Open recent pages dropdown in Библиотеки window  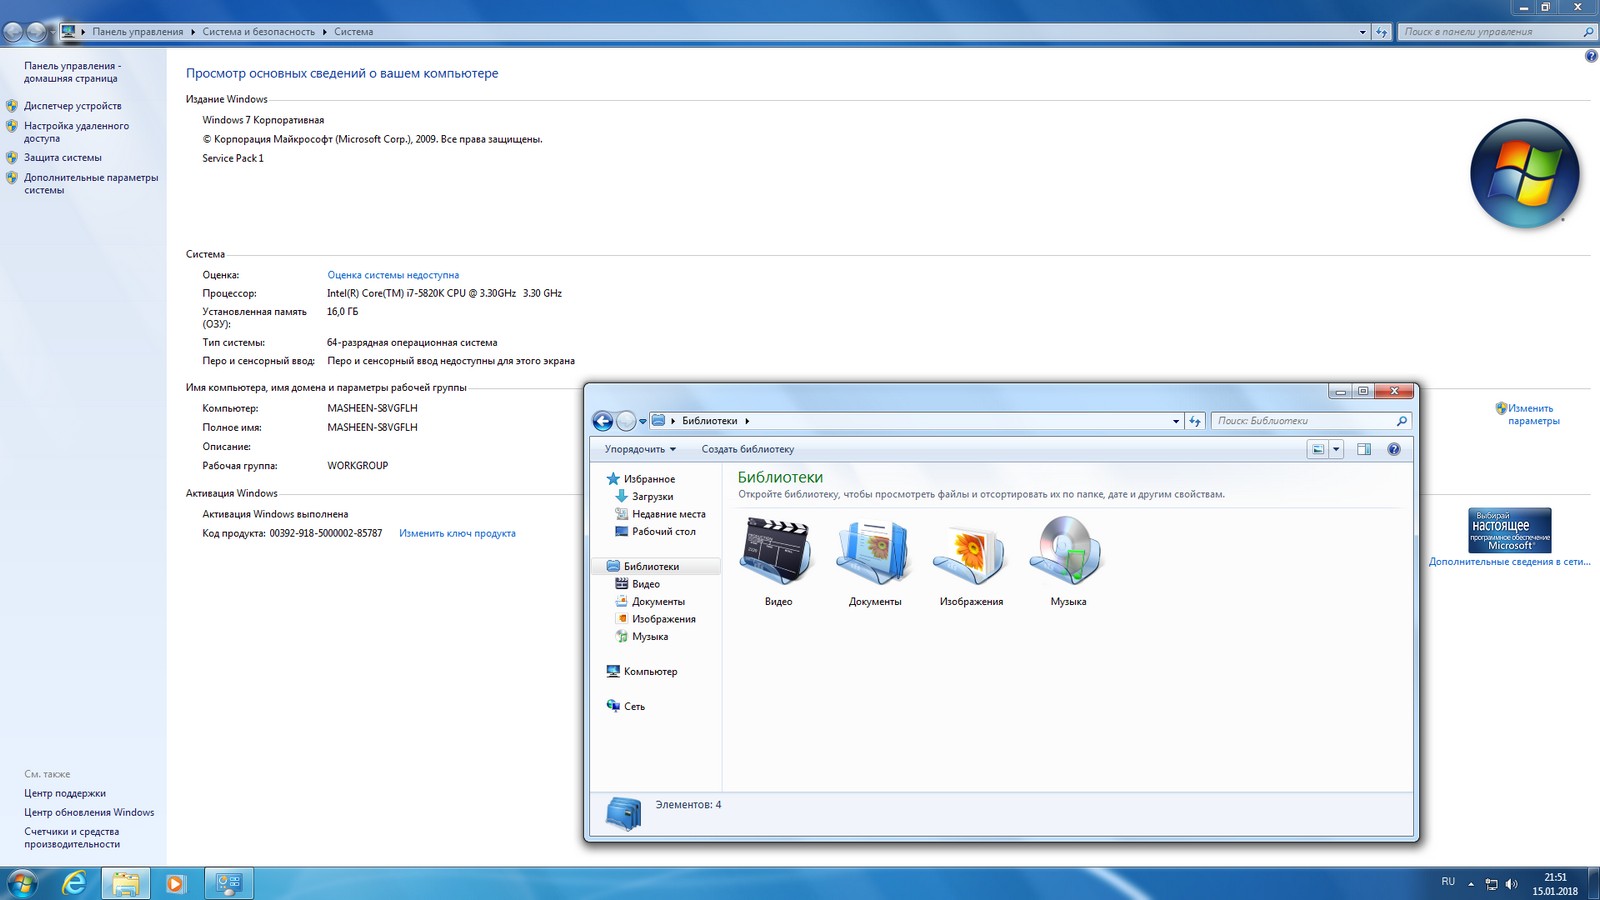click(643, 421)
